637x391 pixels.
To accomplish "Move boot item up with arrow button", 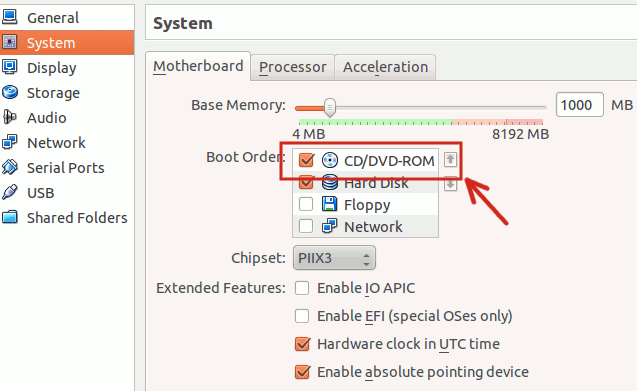I will click(450, 159).
